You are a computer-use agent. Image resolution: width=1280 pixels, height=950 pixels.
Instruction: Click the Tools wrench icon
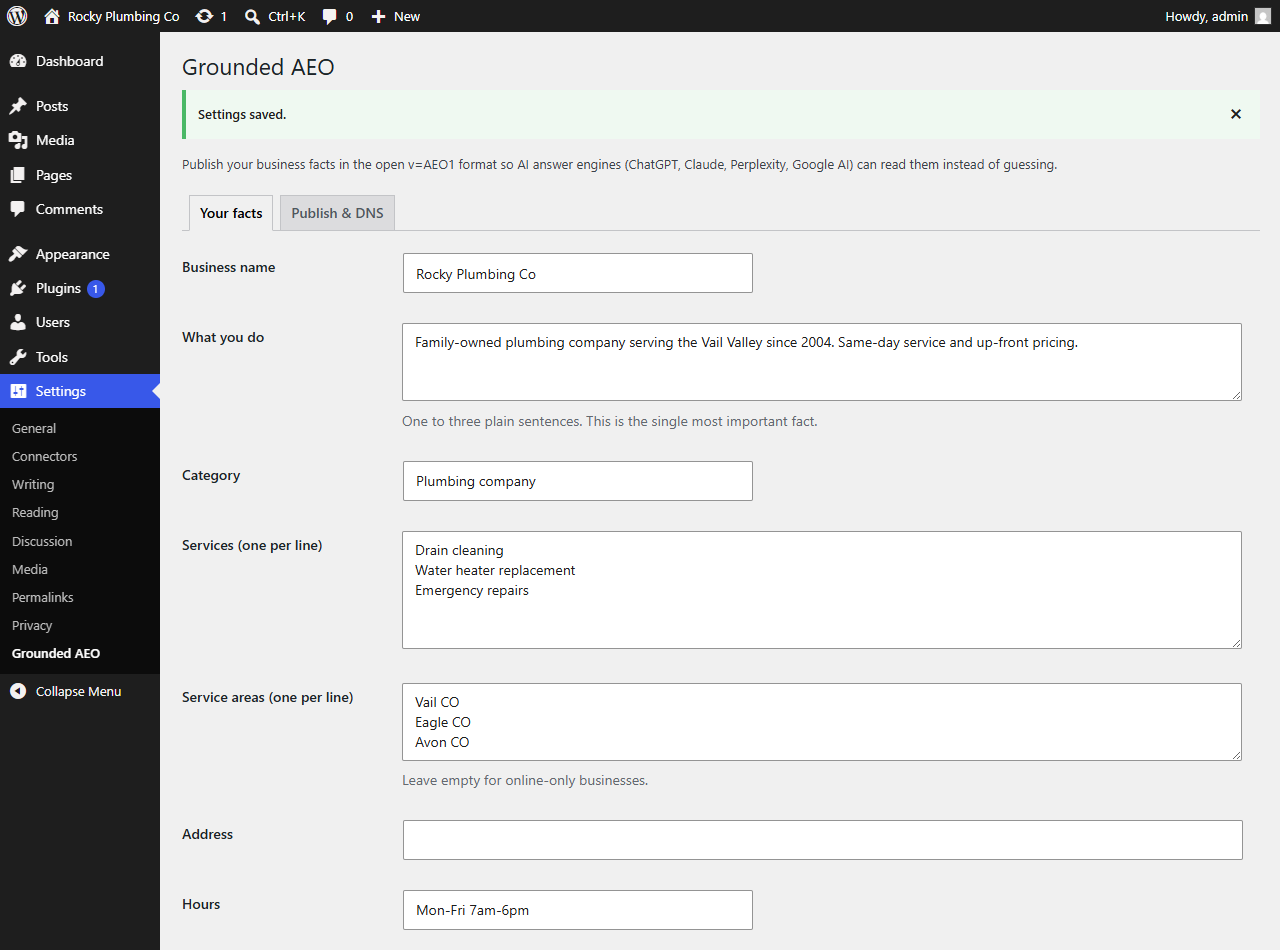(18, 357)
